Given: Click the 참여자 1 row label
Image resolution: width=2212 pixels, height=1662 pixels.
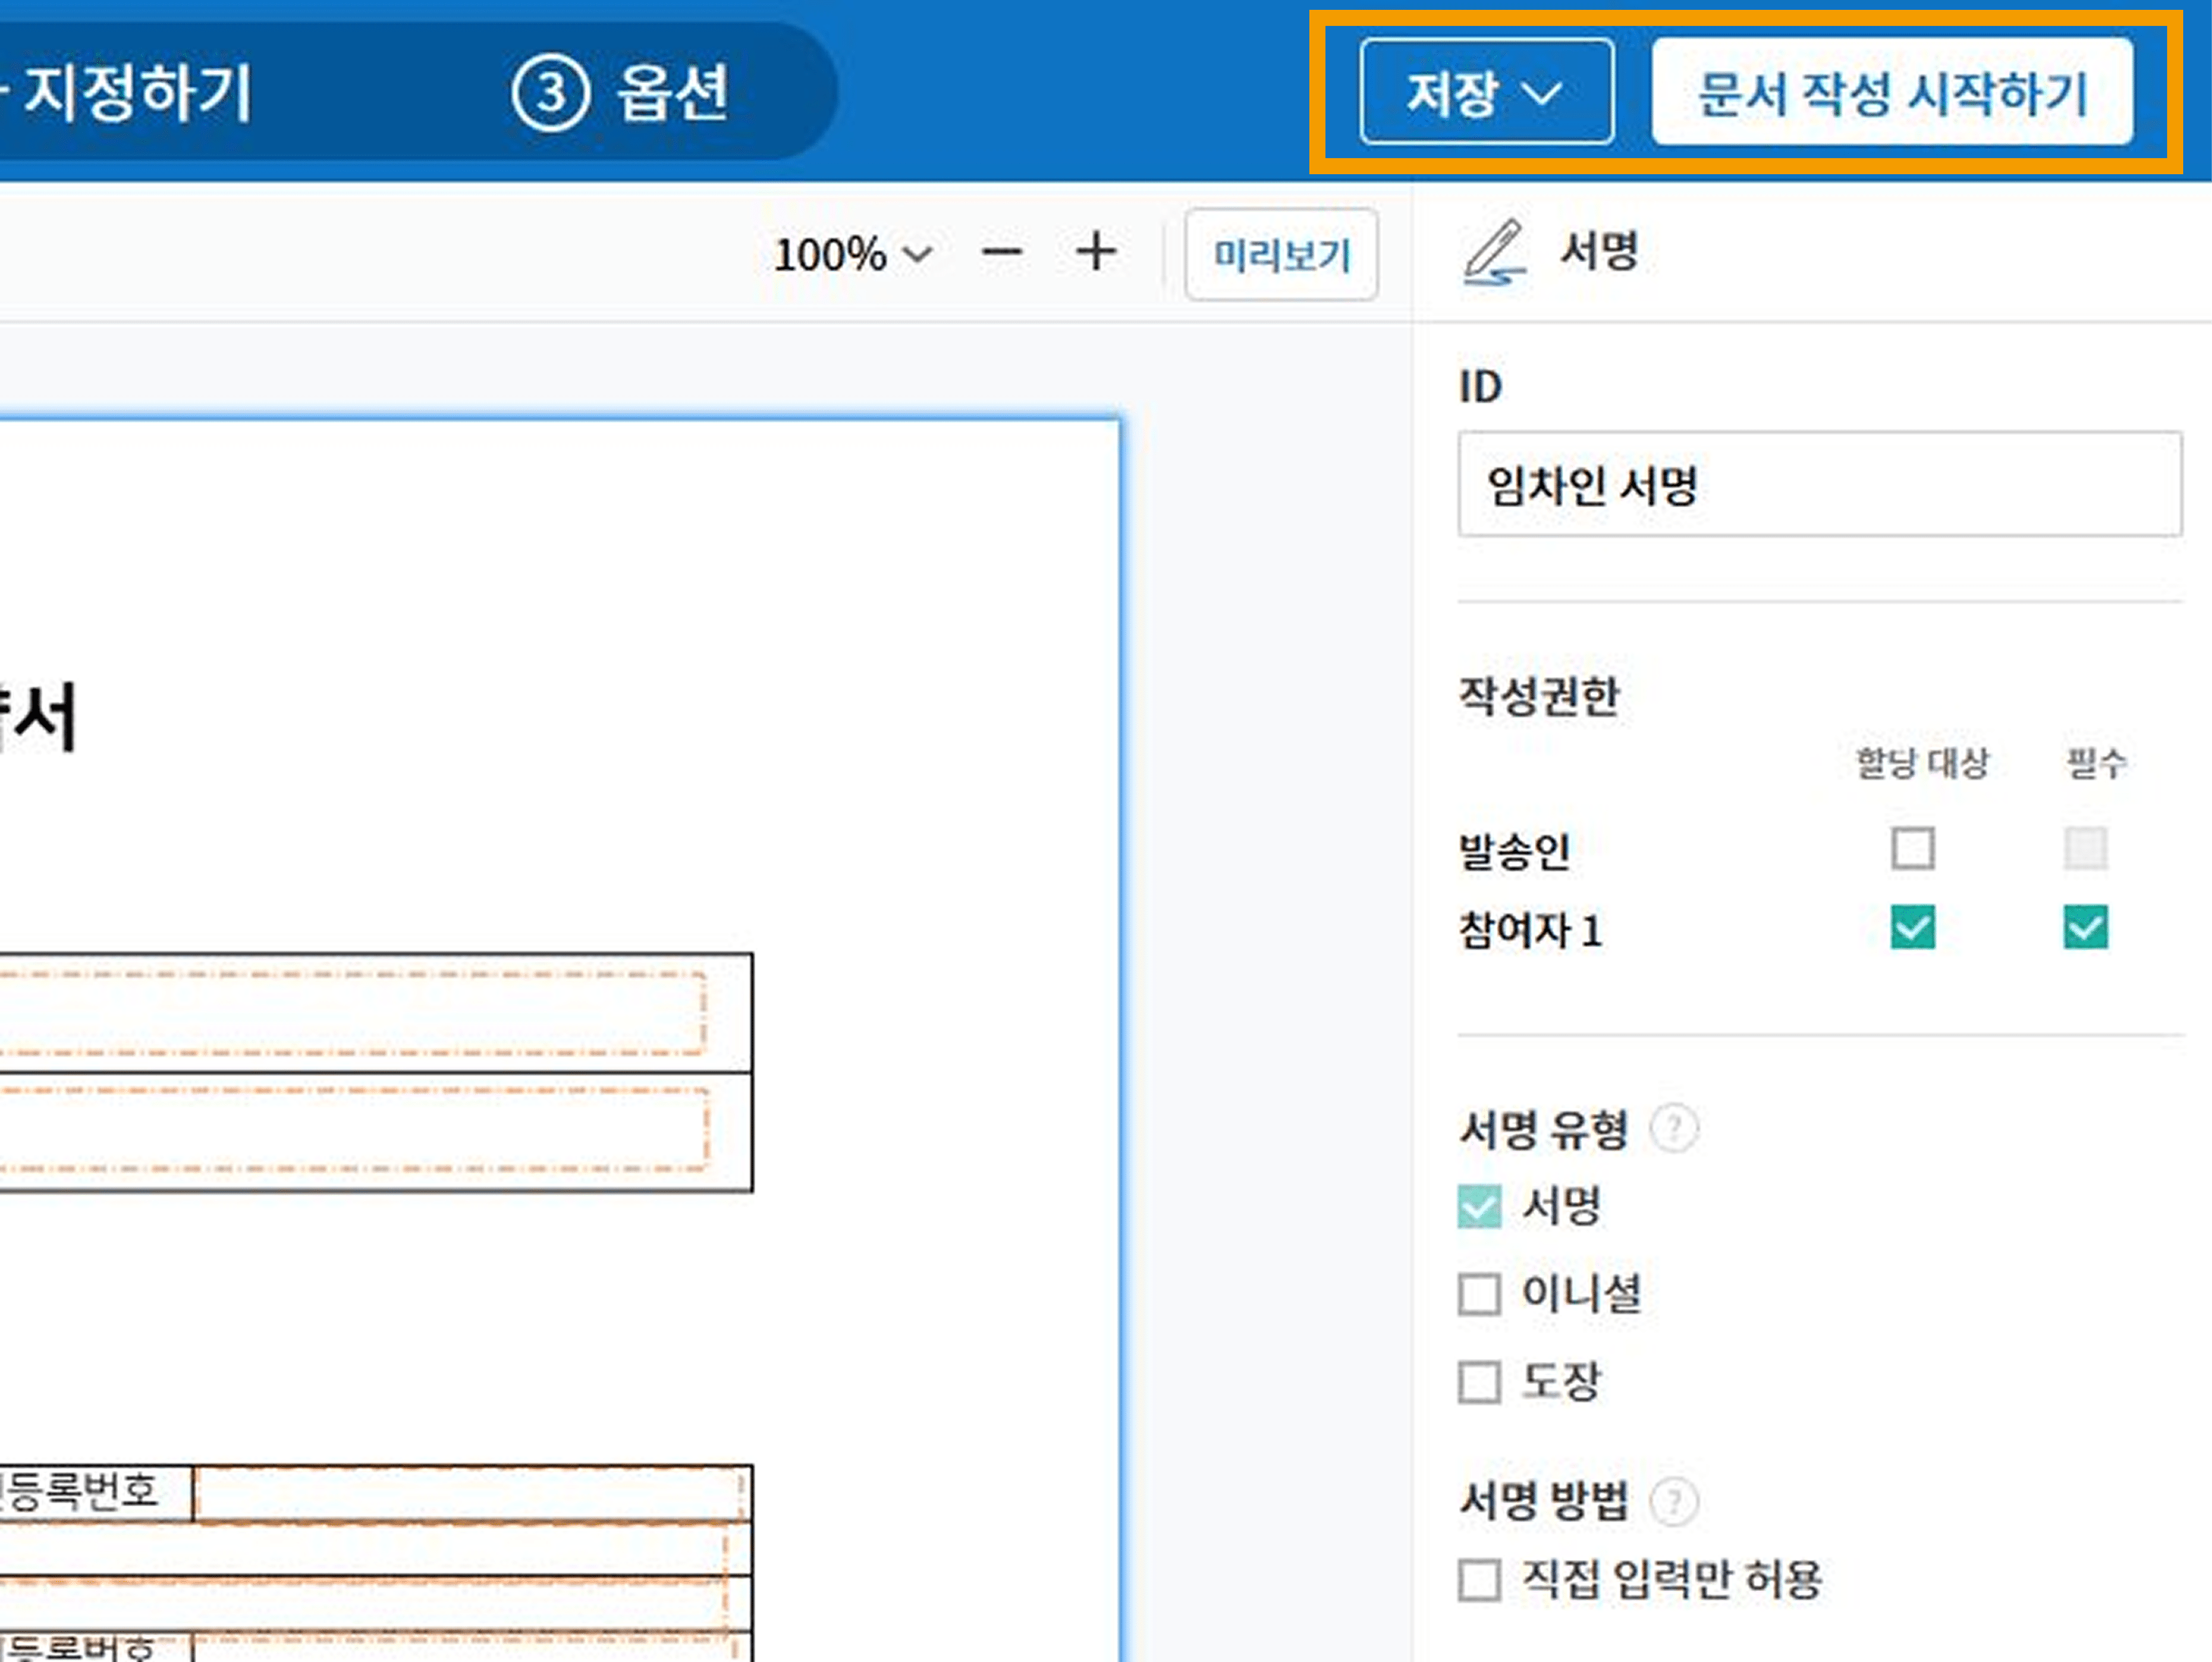Looking at the screenshot, I should 1531,930.
